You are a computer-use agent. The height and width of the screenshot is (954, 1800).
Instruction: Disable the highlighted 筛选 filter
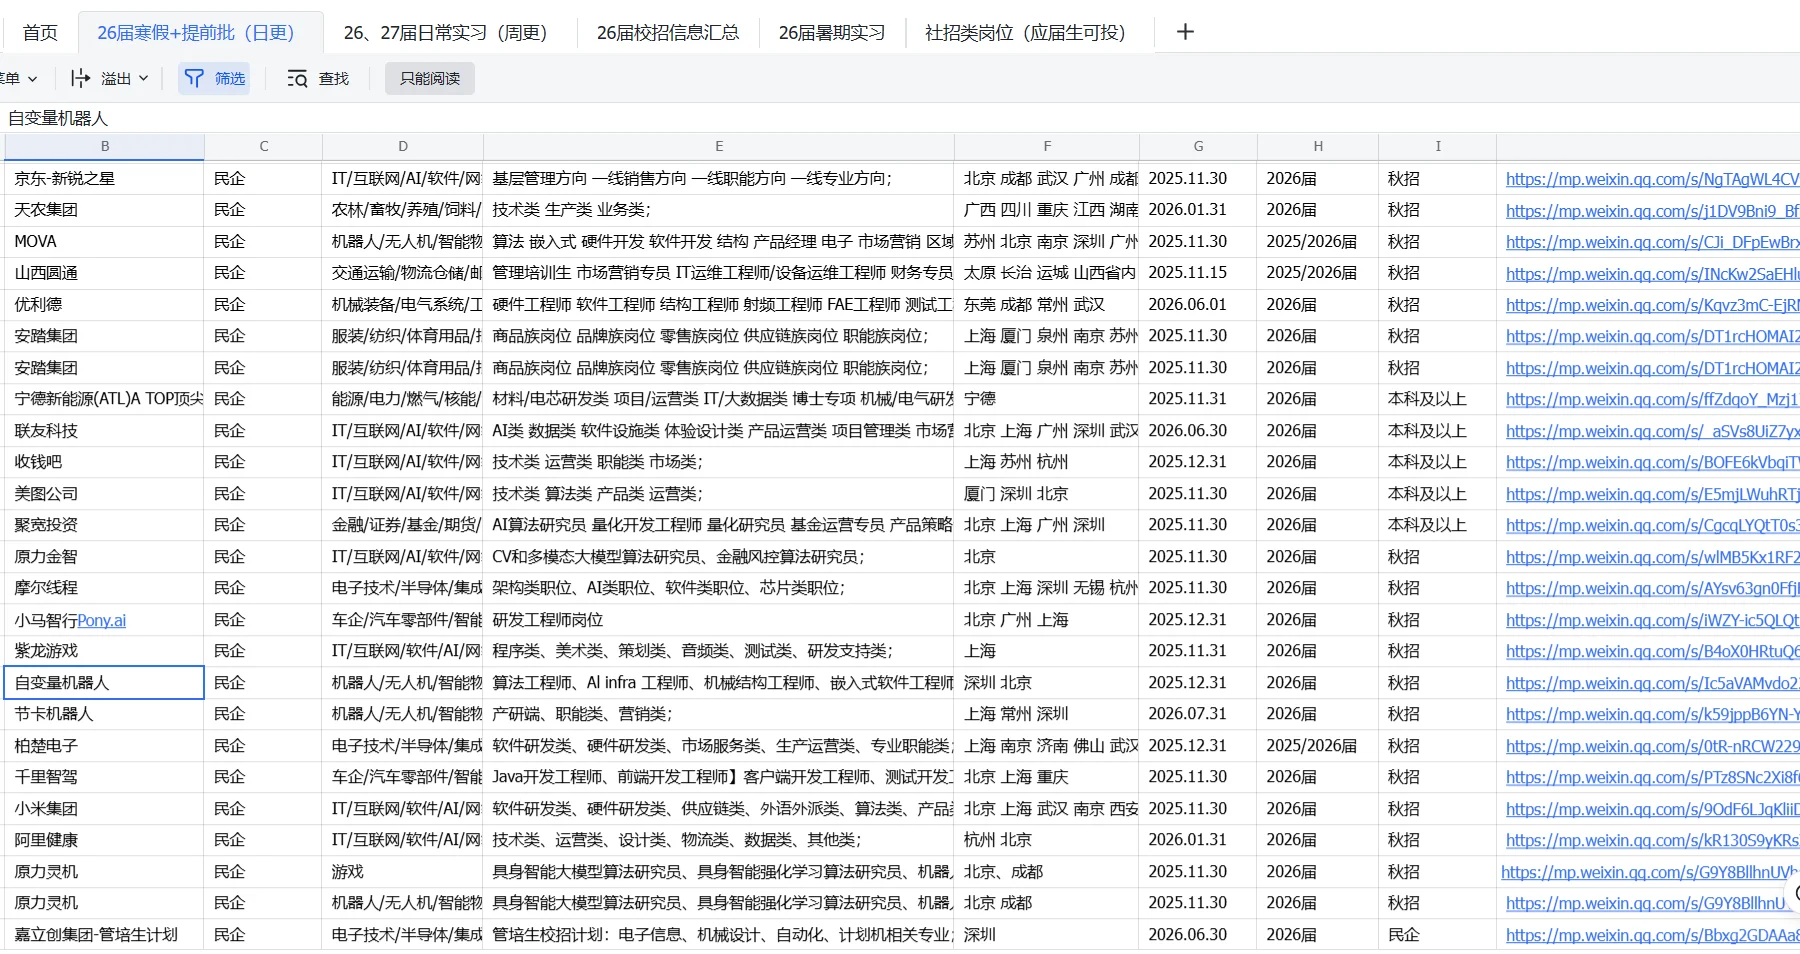(214, 78)
